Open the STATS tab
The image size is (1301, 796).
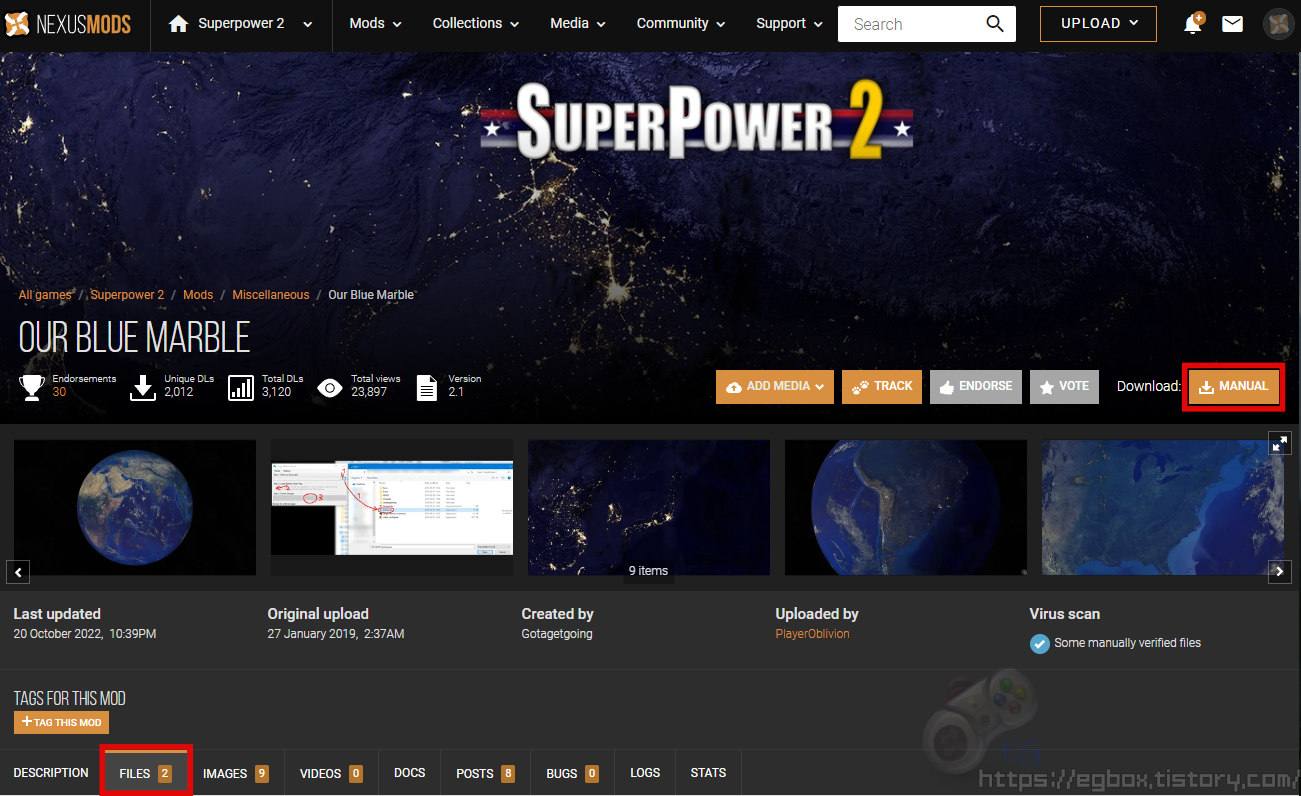pos(709,773)
